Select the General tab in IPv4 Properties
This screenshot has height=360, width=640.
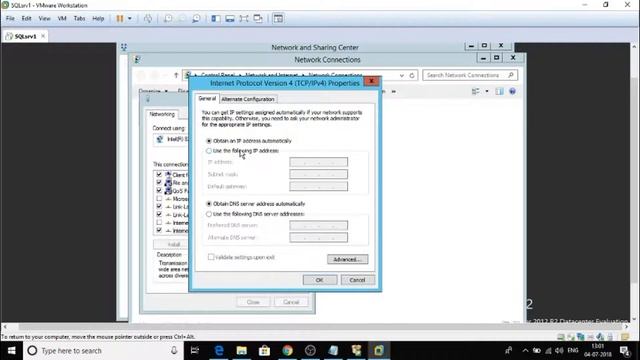207,99
